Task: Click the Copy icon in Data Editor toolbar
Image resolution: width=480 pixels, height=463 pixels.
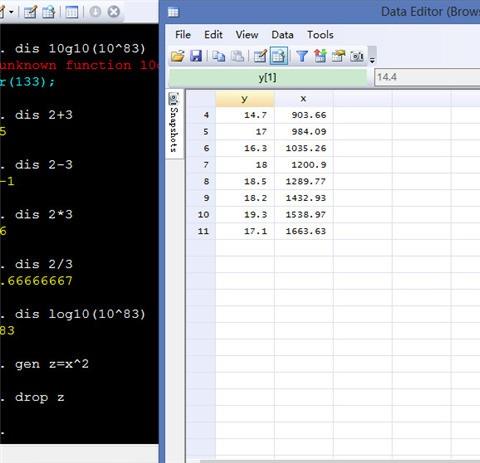Action: [219, 56]
